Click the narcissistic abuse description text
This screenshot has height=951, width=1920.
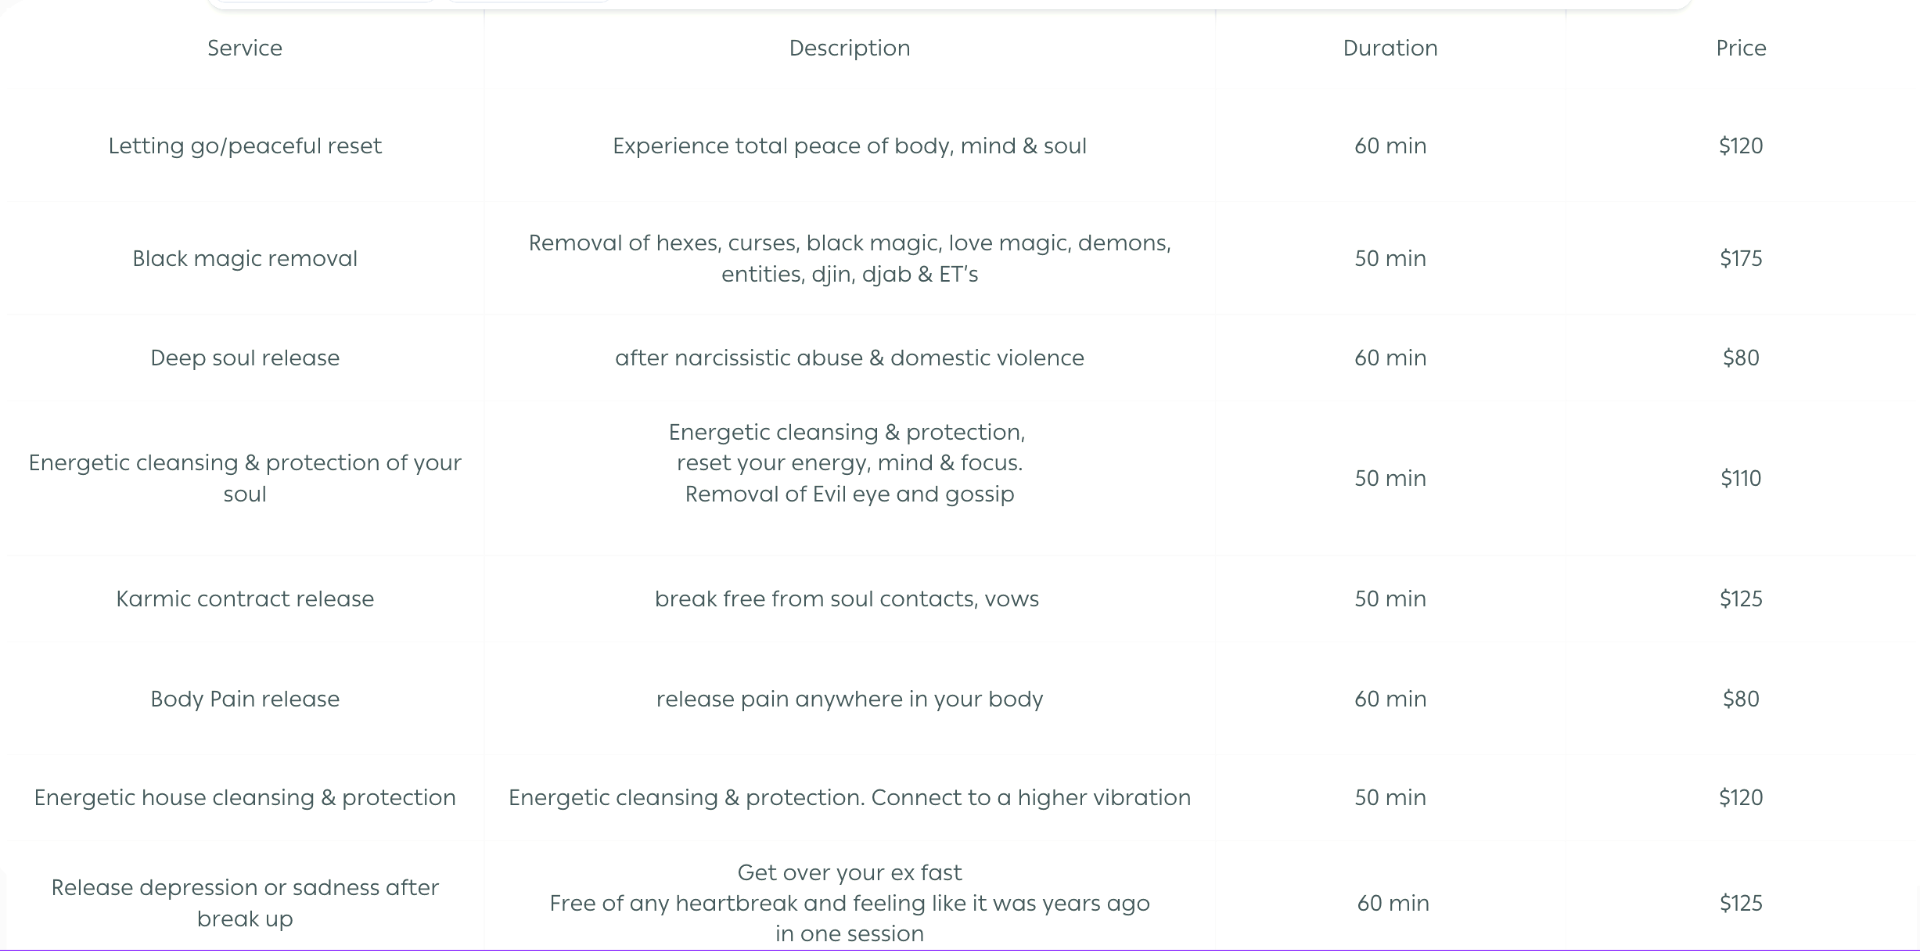(849, 358)
